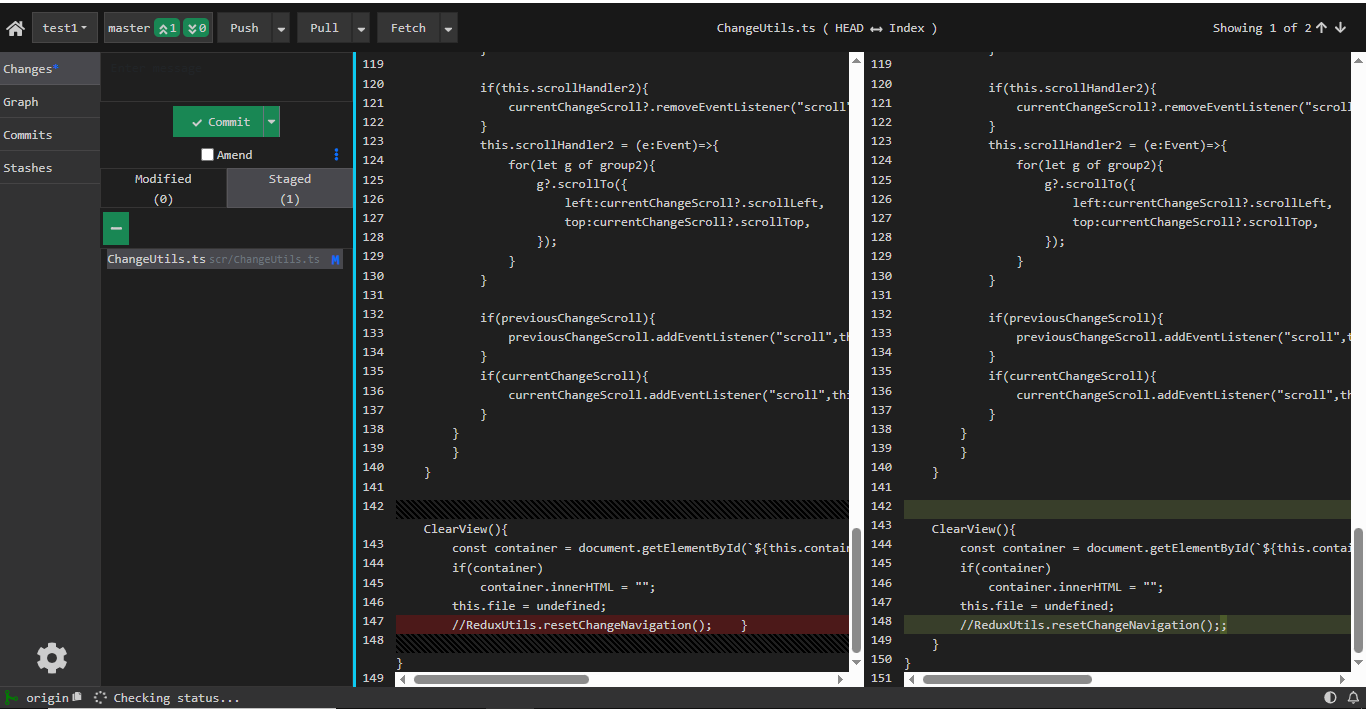
Task: Click the Showing 1 of 2 counter
Action: 1262,28
